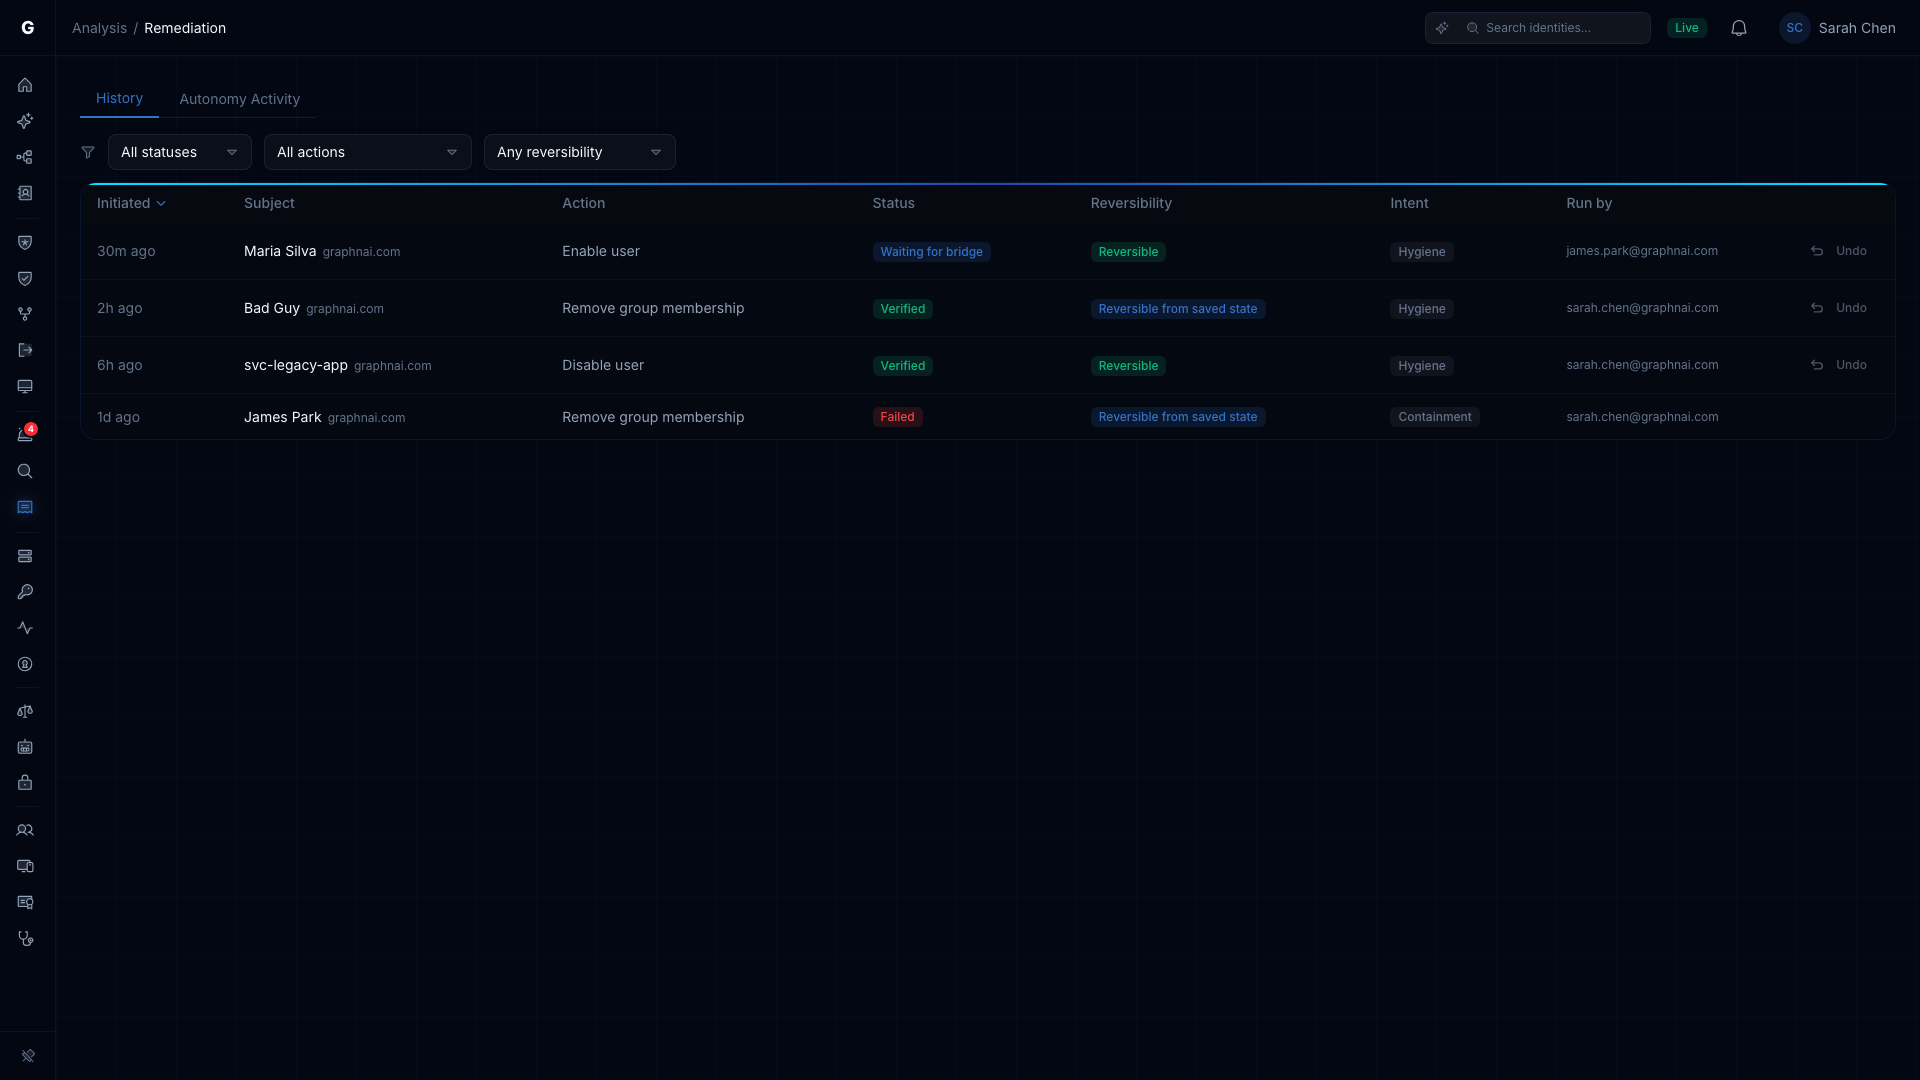Open the devices sidebar icon
Viewport: 1920px width, 1080px height.
click(x=25, y=866)
